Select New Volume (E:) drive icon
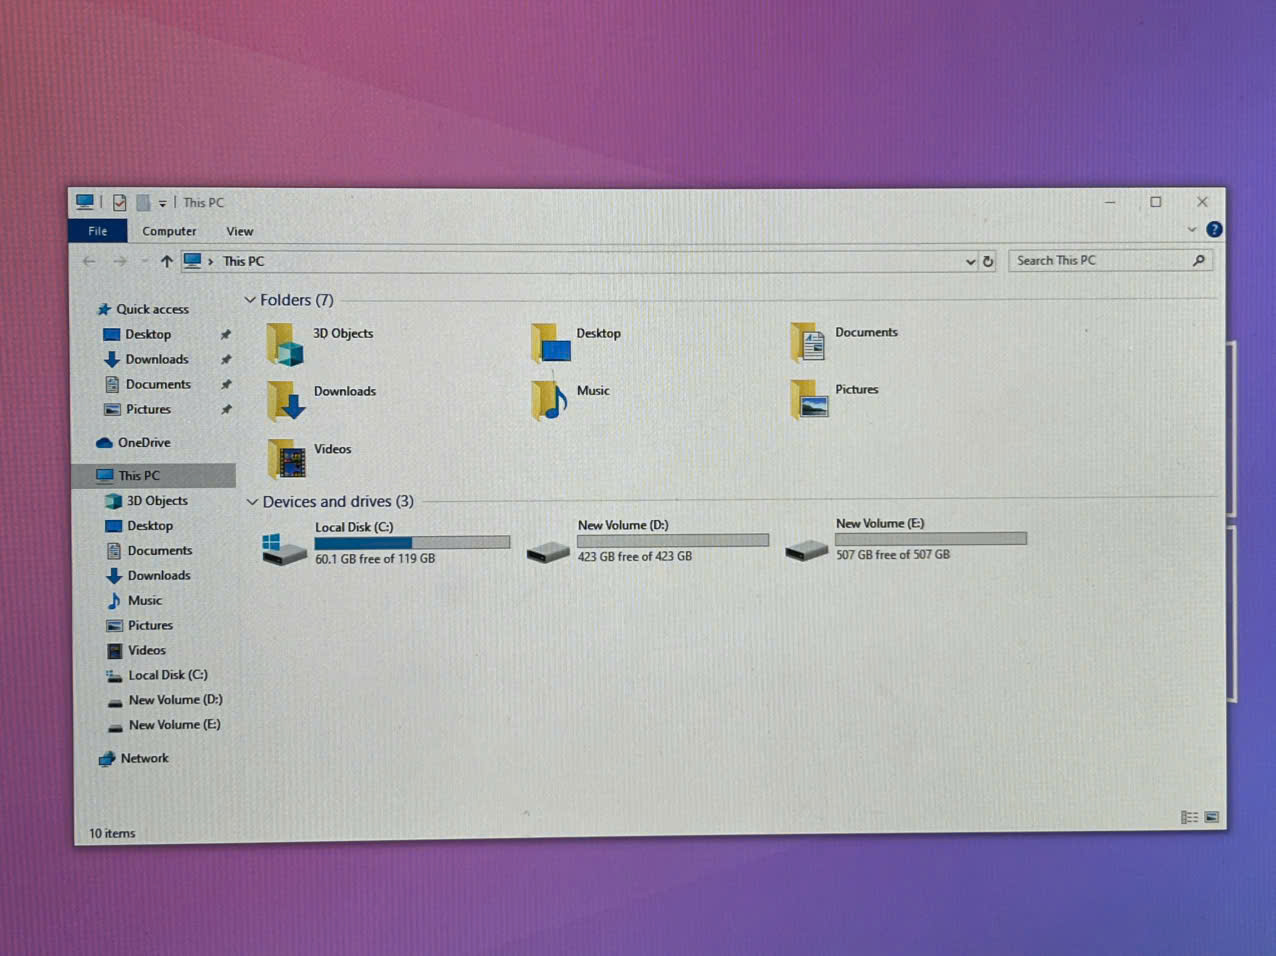Viewport: 1276px width, 956px height. [807, 548]
